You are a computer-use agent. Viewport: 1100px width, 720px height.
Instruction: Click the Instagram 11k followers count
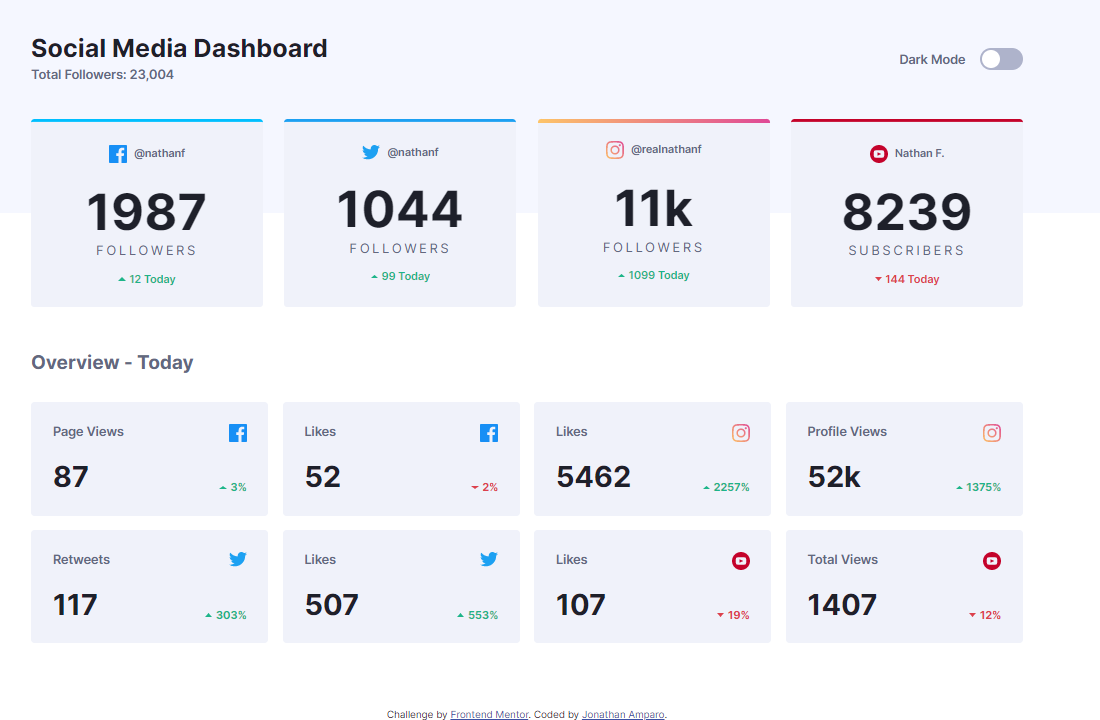(x=653, y=209)
